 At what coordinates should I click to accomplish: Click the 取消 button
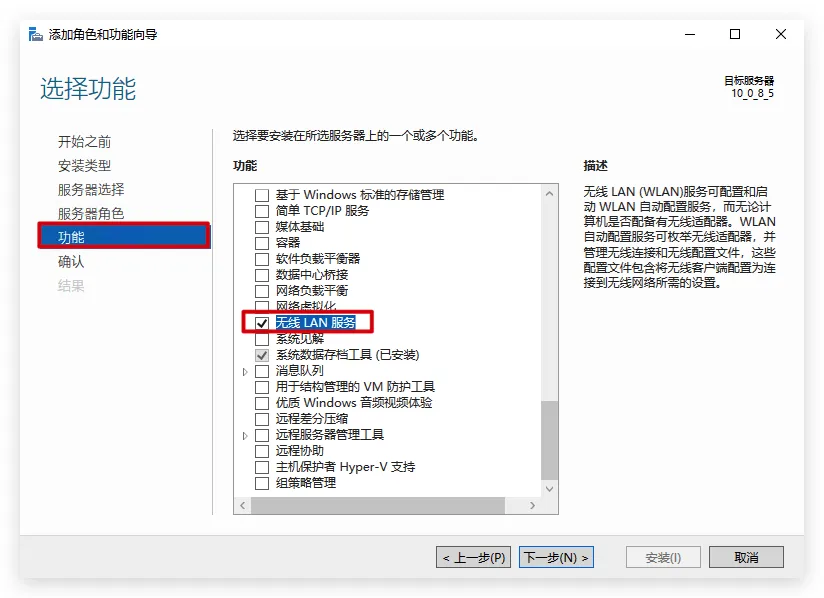pyautogui.click(x=746, y=558)
